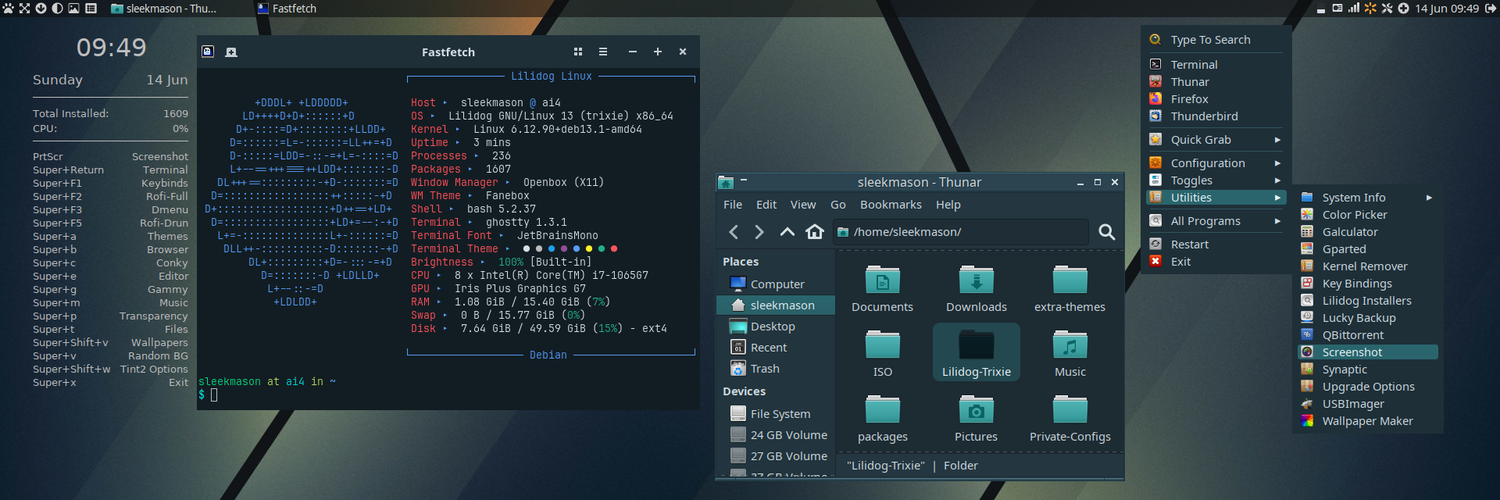
Task: Select the Pictures folder icon
Action: pos(976,410)
